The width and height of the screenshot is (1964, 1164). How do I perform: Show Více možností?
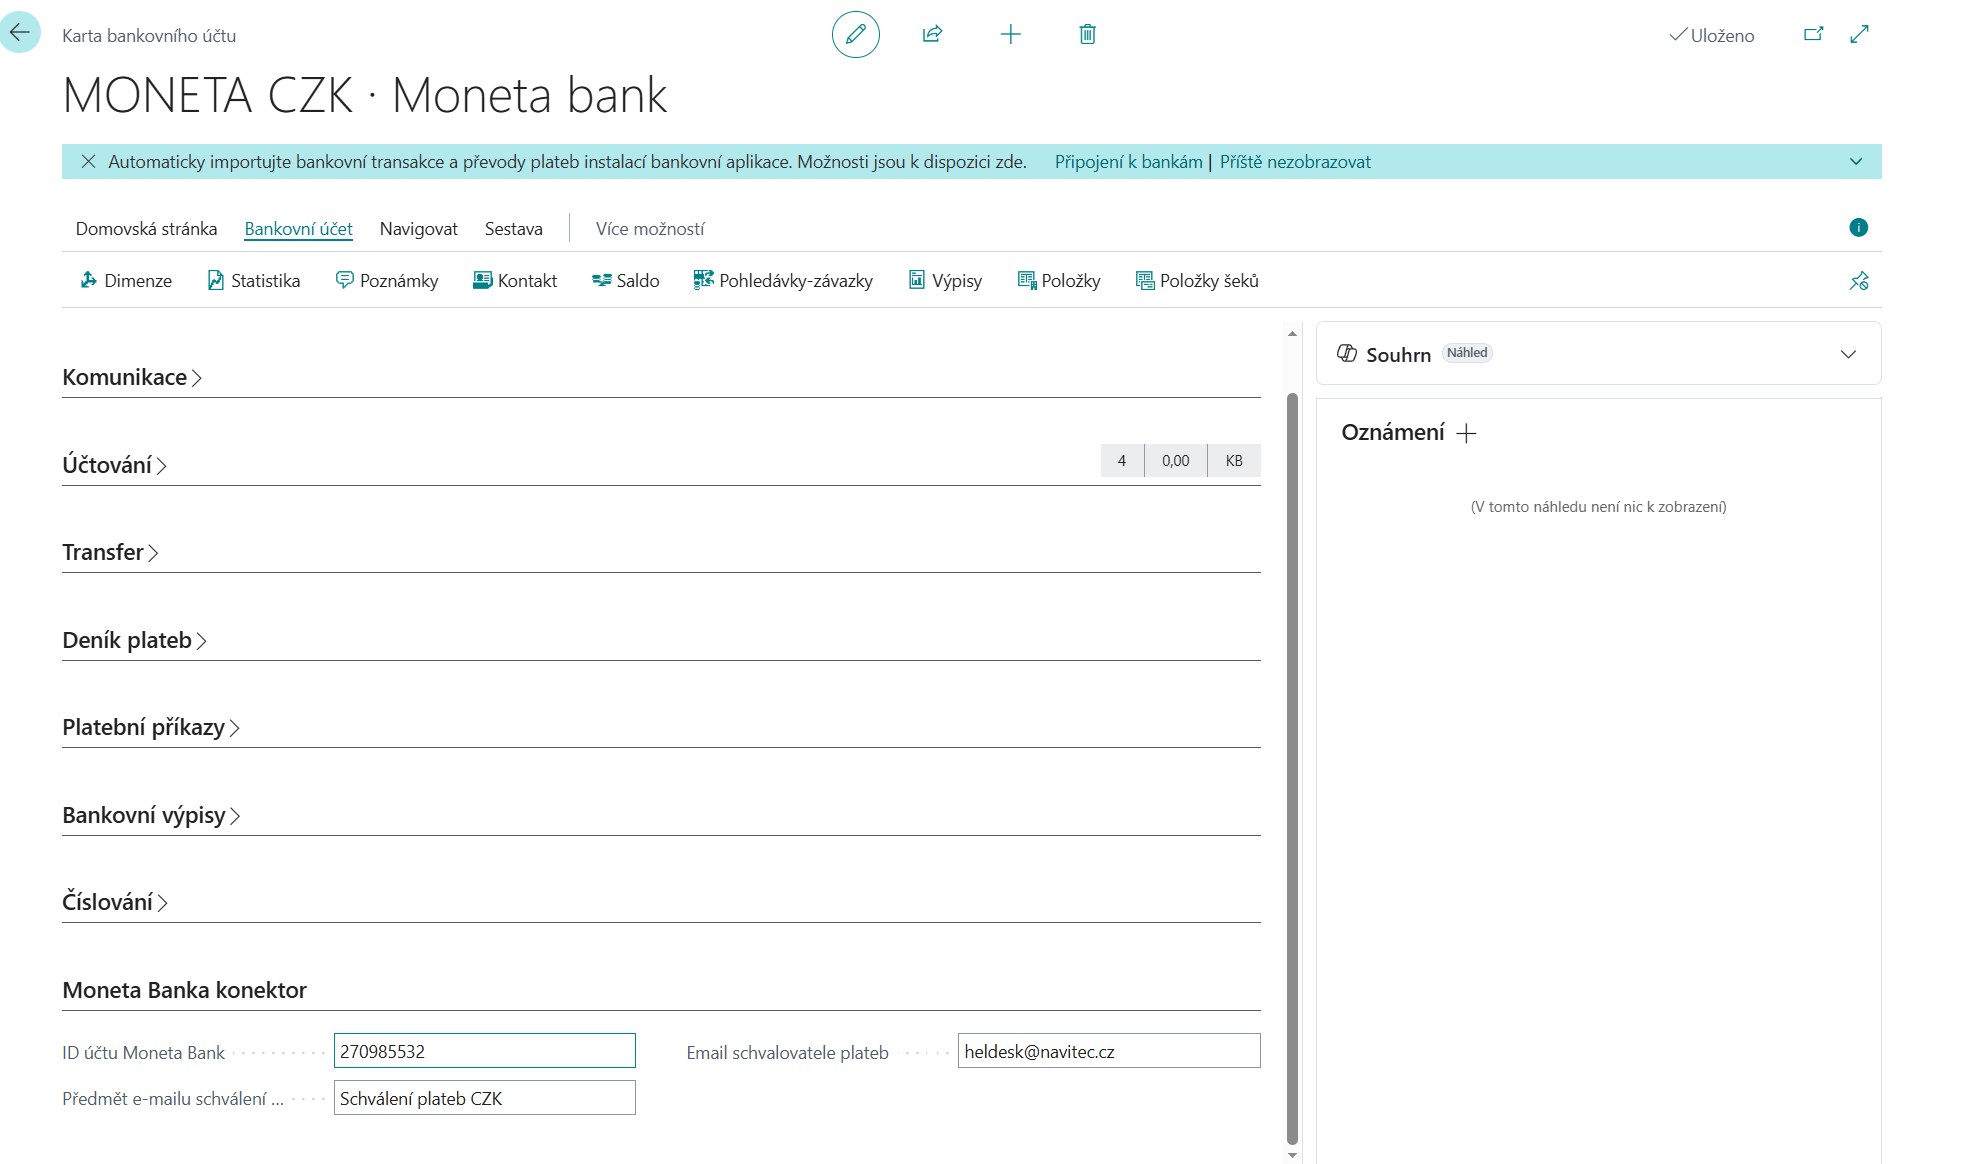650,229
